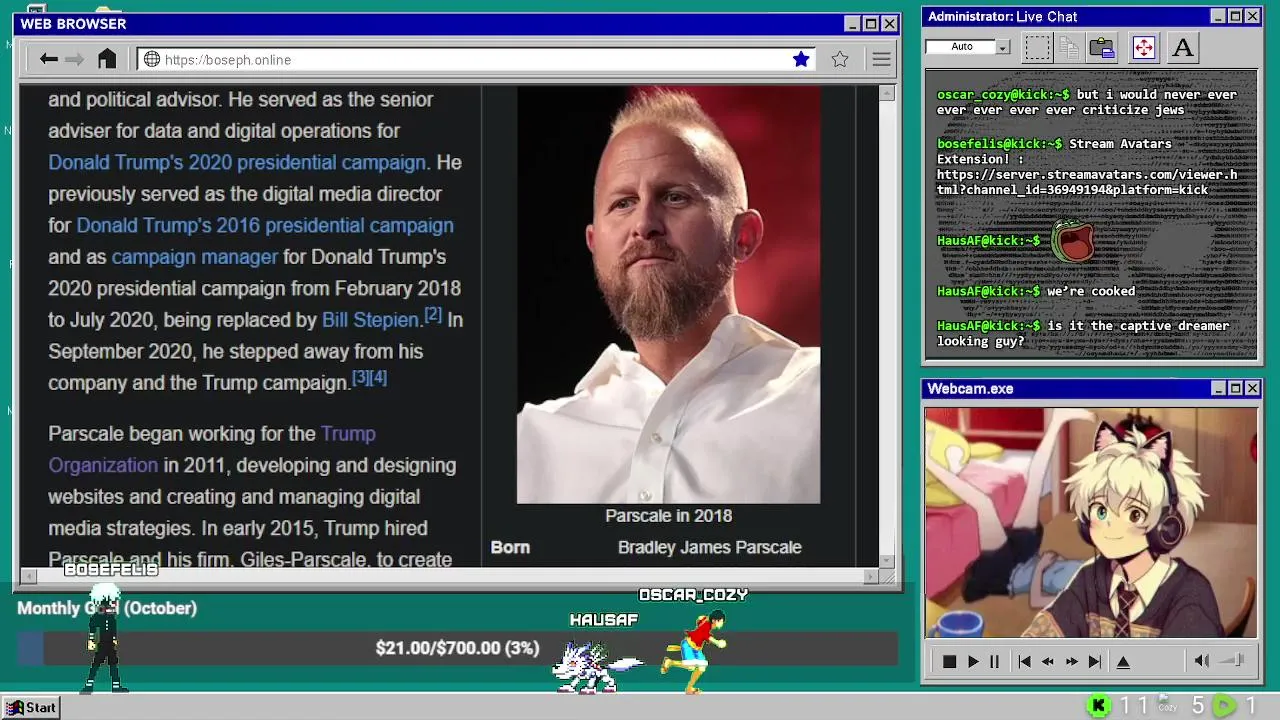Click the eject button in Webcam.exe
Image resolution: width=1280 pixels, height=720 pixels.
pos(1123,661)
